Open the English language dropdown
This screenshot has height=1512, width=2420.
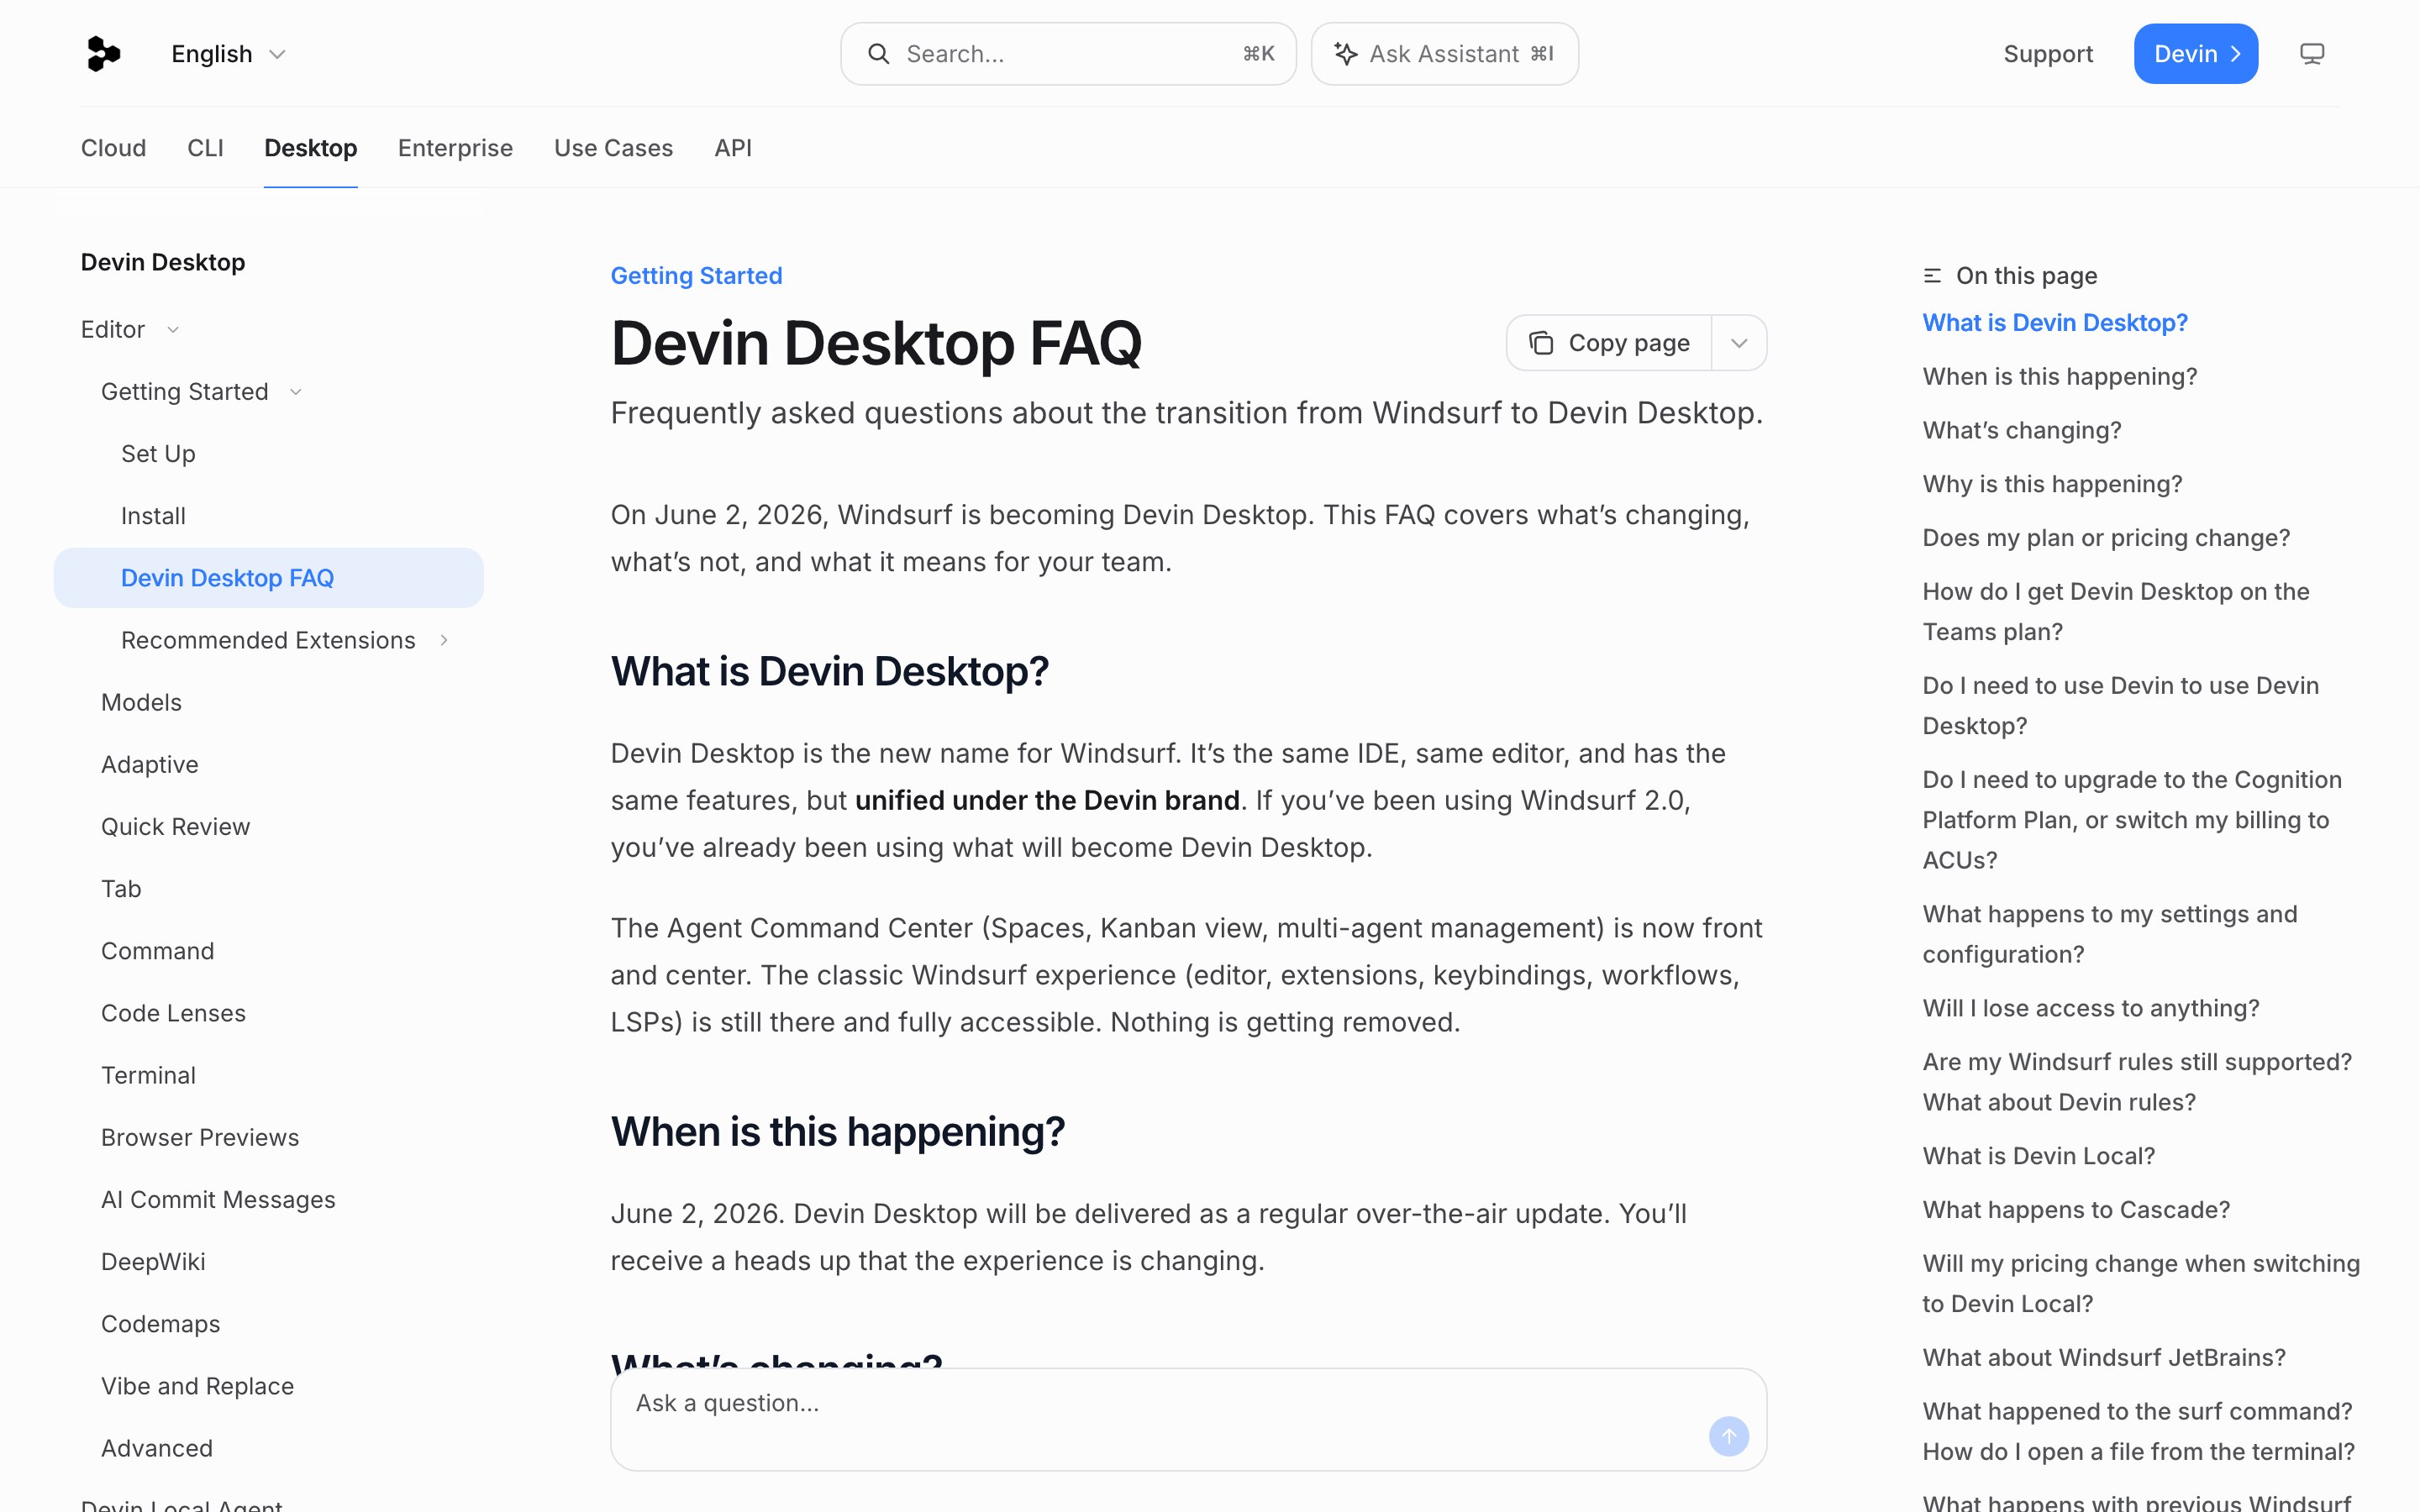[x=229, y=54]
